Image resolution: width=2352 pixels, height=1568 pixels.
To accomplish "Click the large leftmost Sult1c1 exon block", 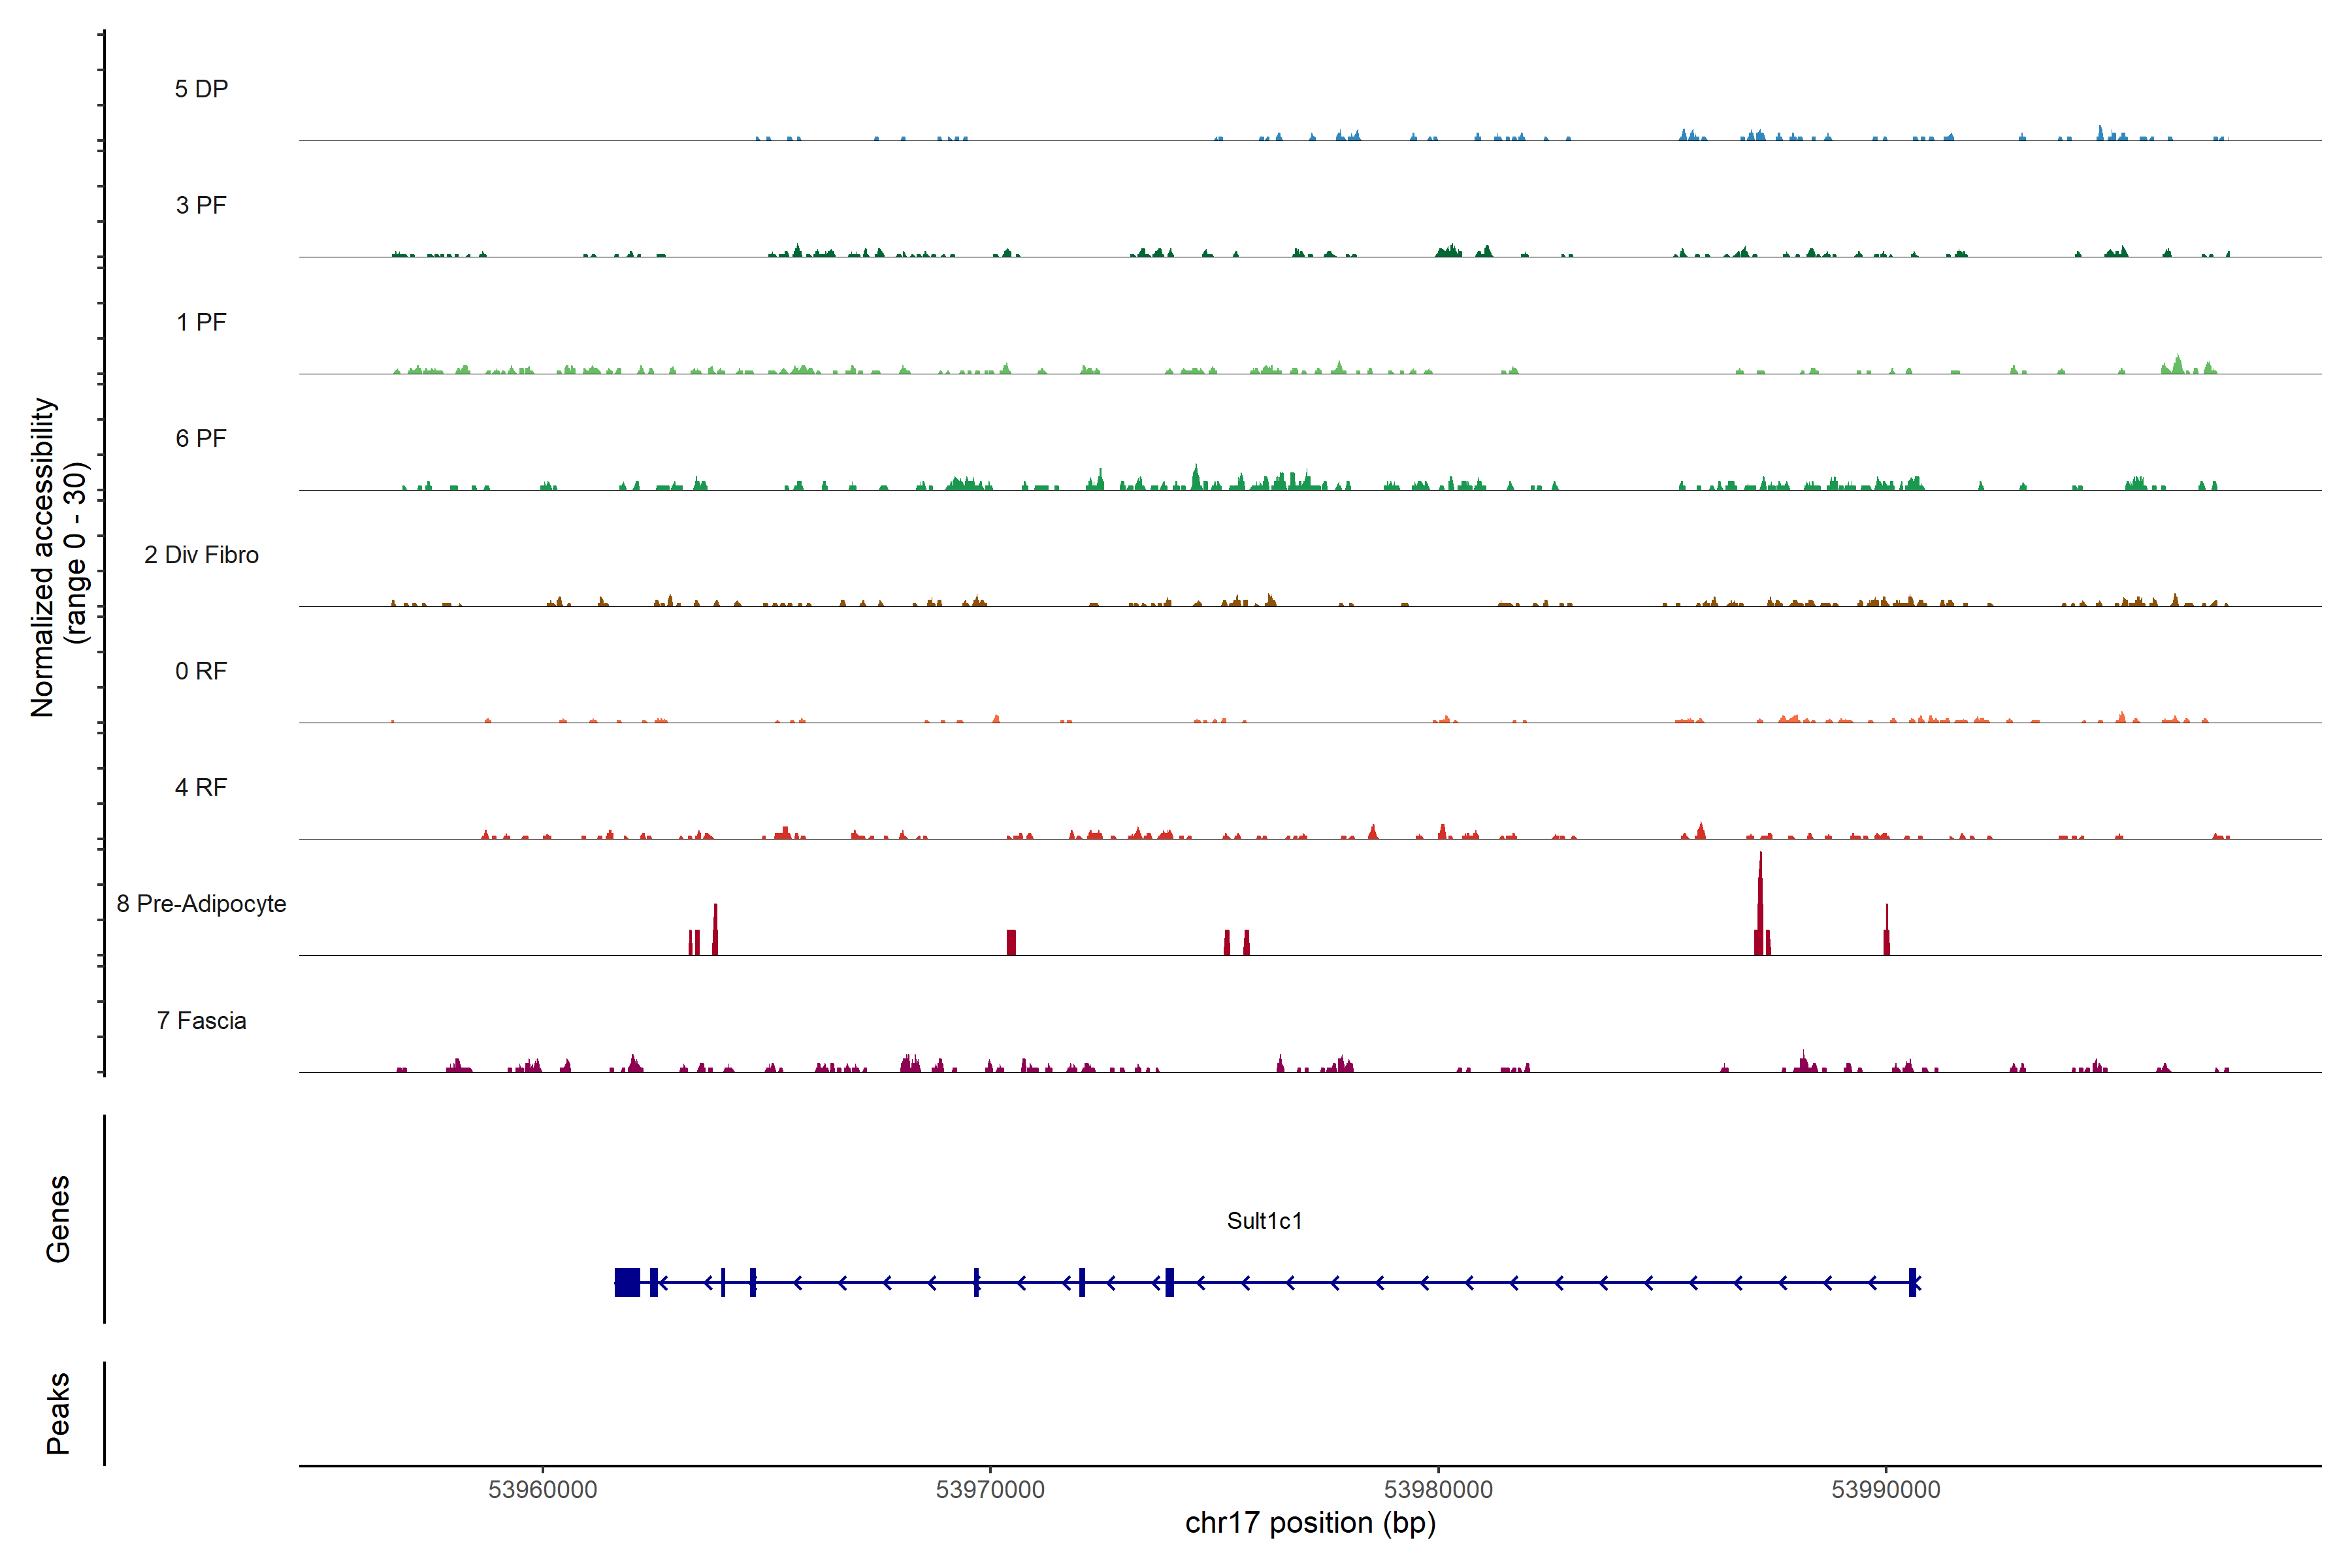I will pyautogui.click(x=627, y=1282).
